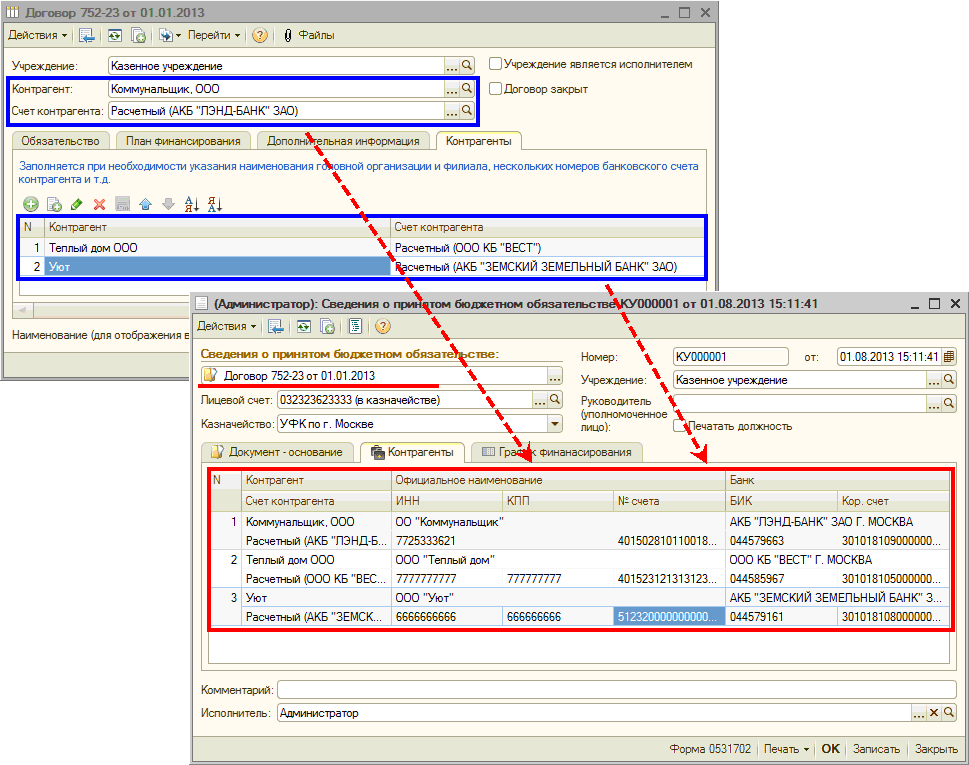Open the 'enter based on' dropdown in contract toolbar
The width and height of the screenshot is (969, 765).
(x=169, y=35)
